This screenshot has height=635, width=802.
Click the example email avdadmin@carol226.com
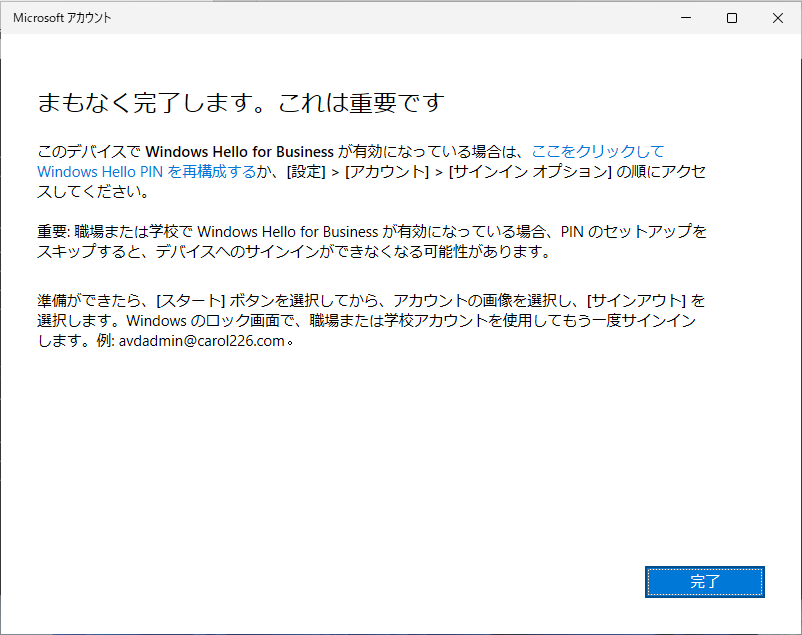202,341
